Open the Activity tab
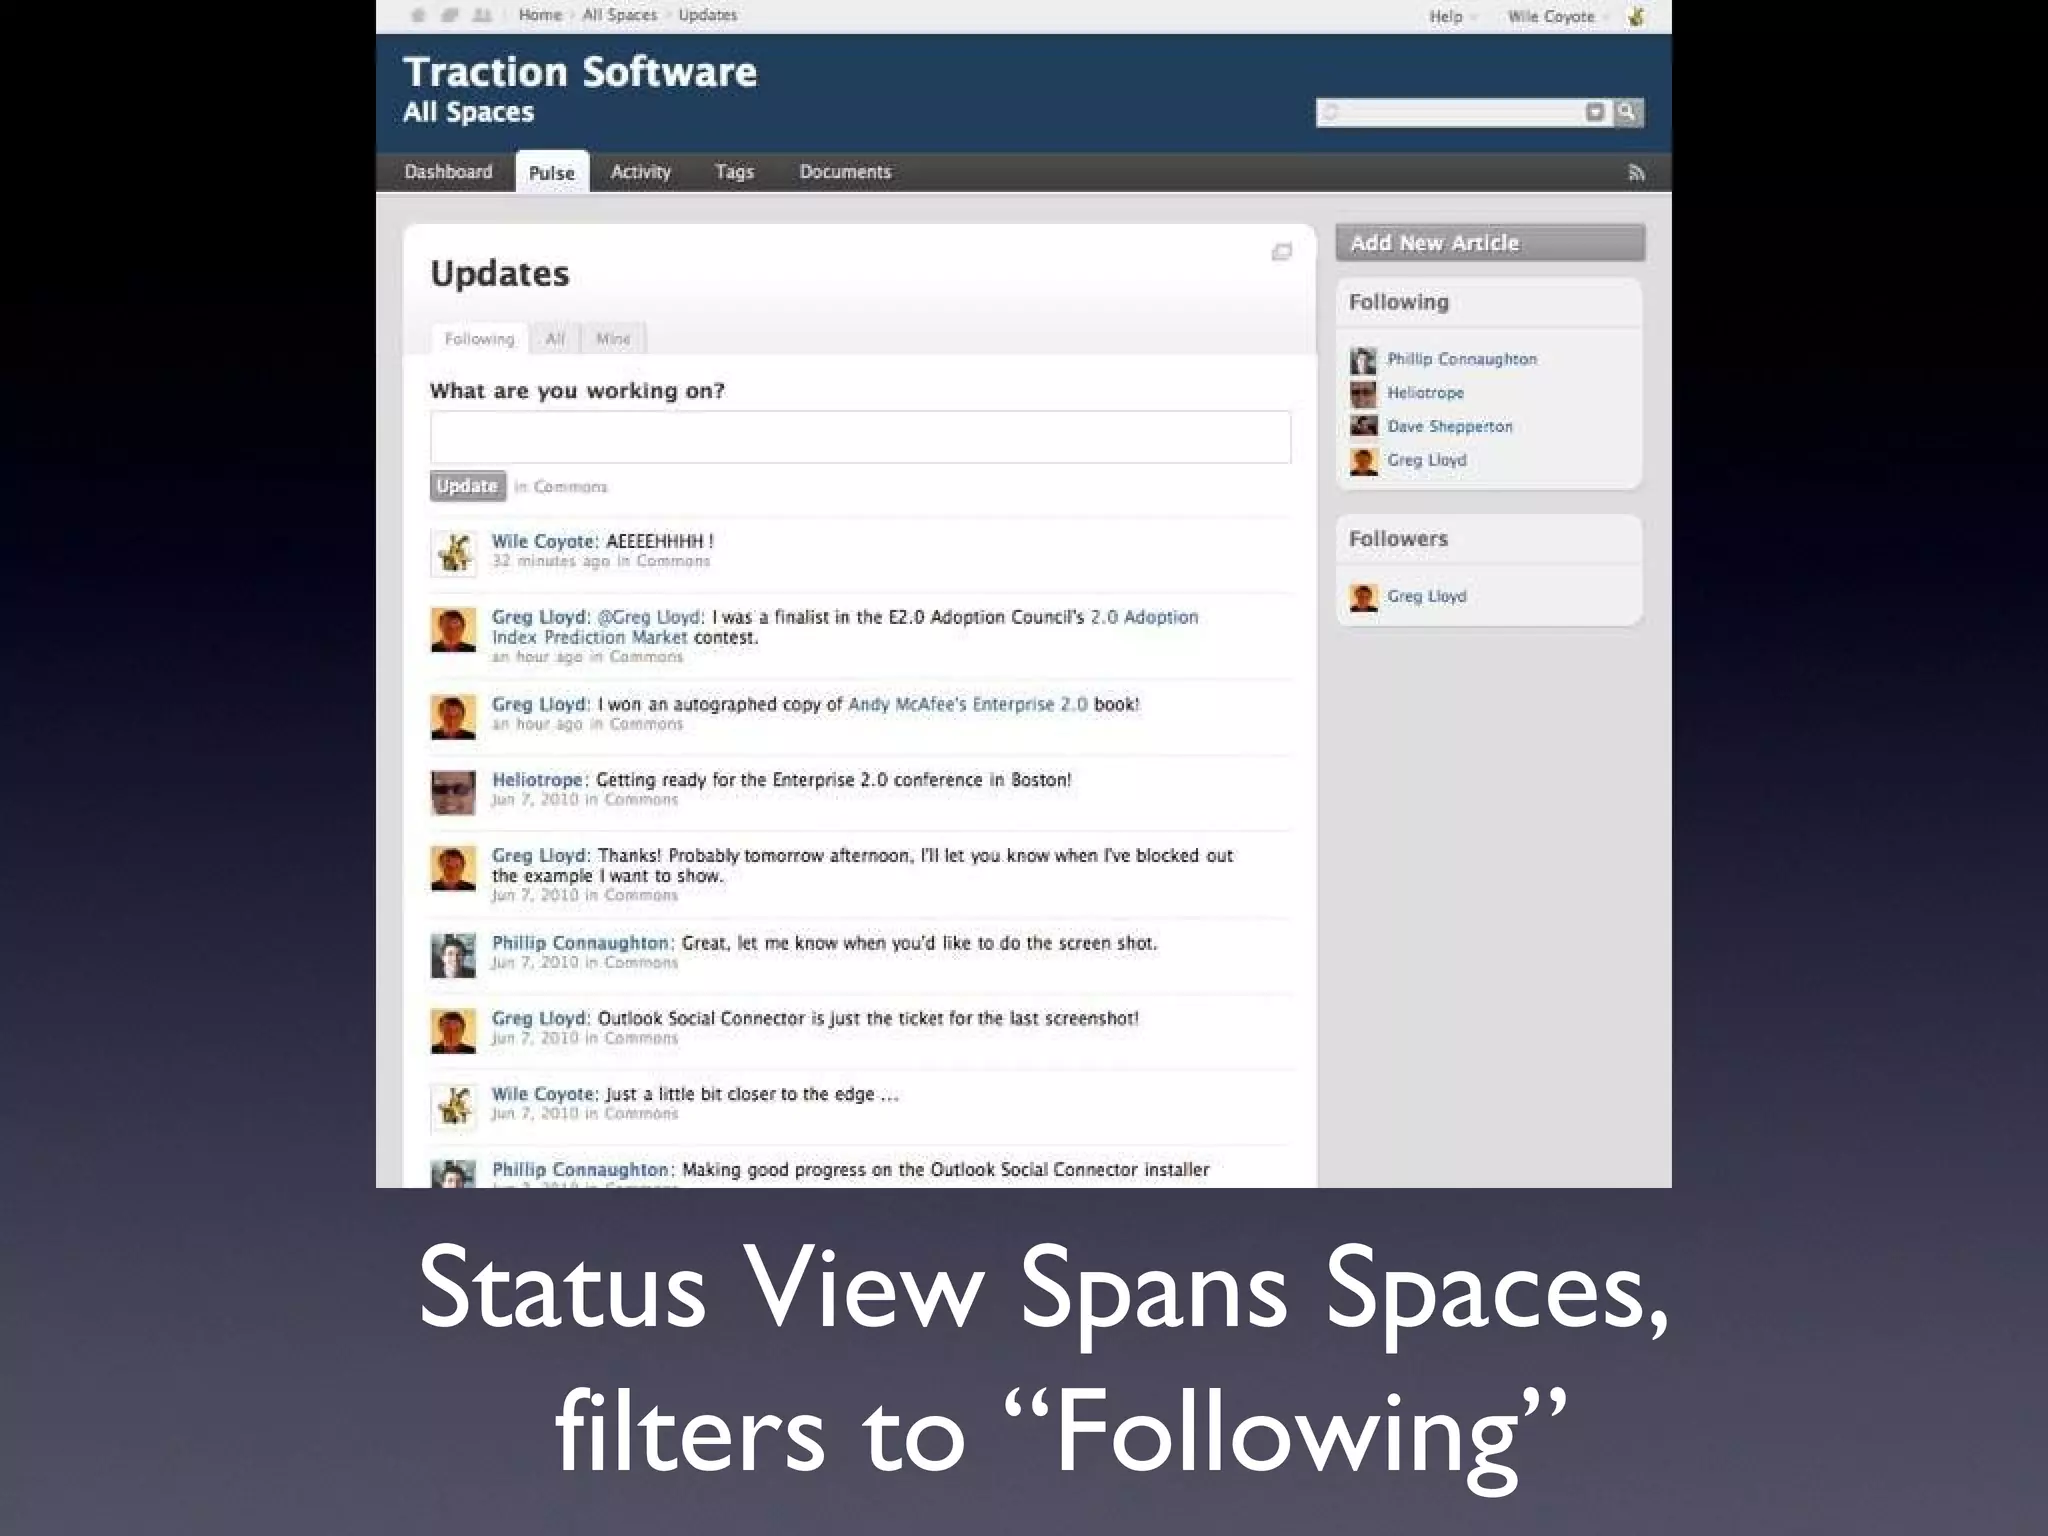This screenshot has height=1536, width=2048. pos(641,172)
